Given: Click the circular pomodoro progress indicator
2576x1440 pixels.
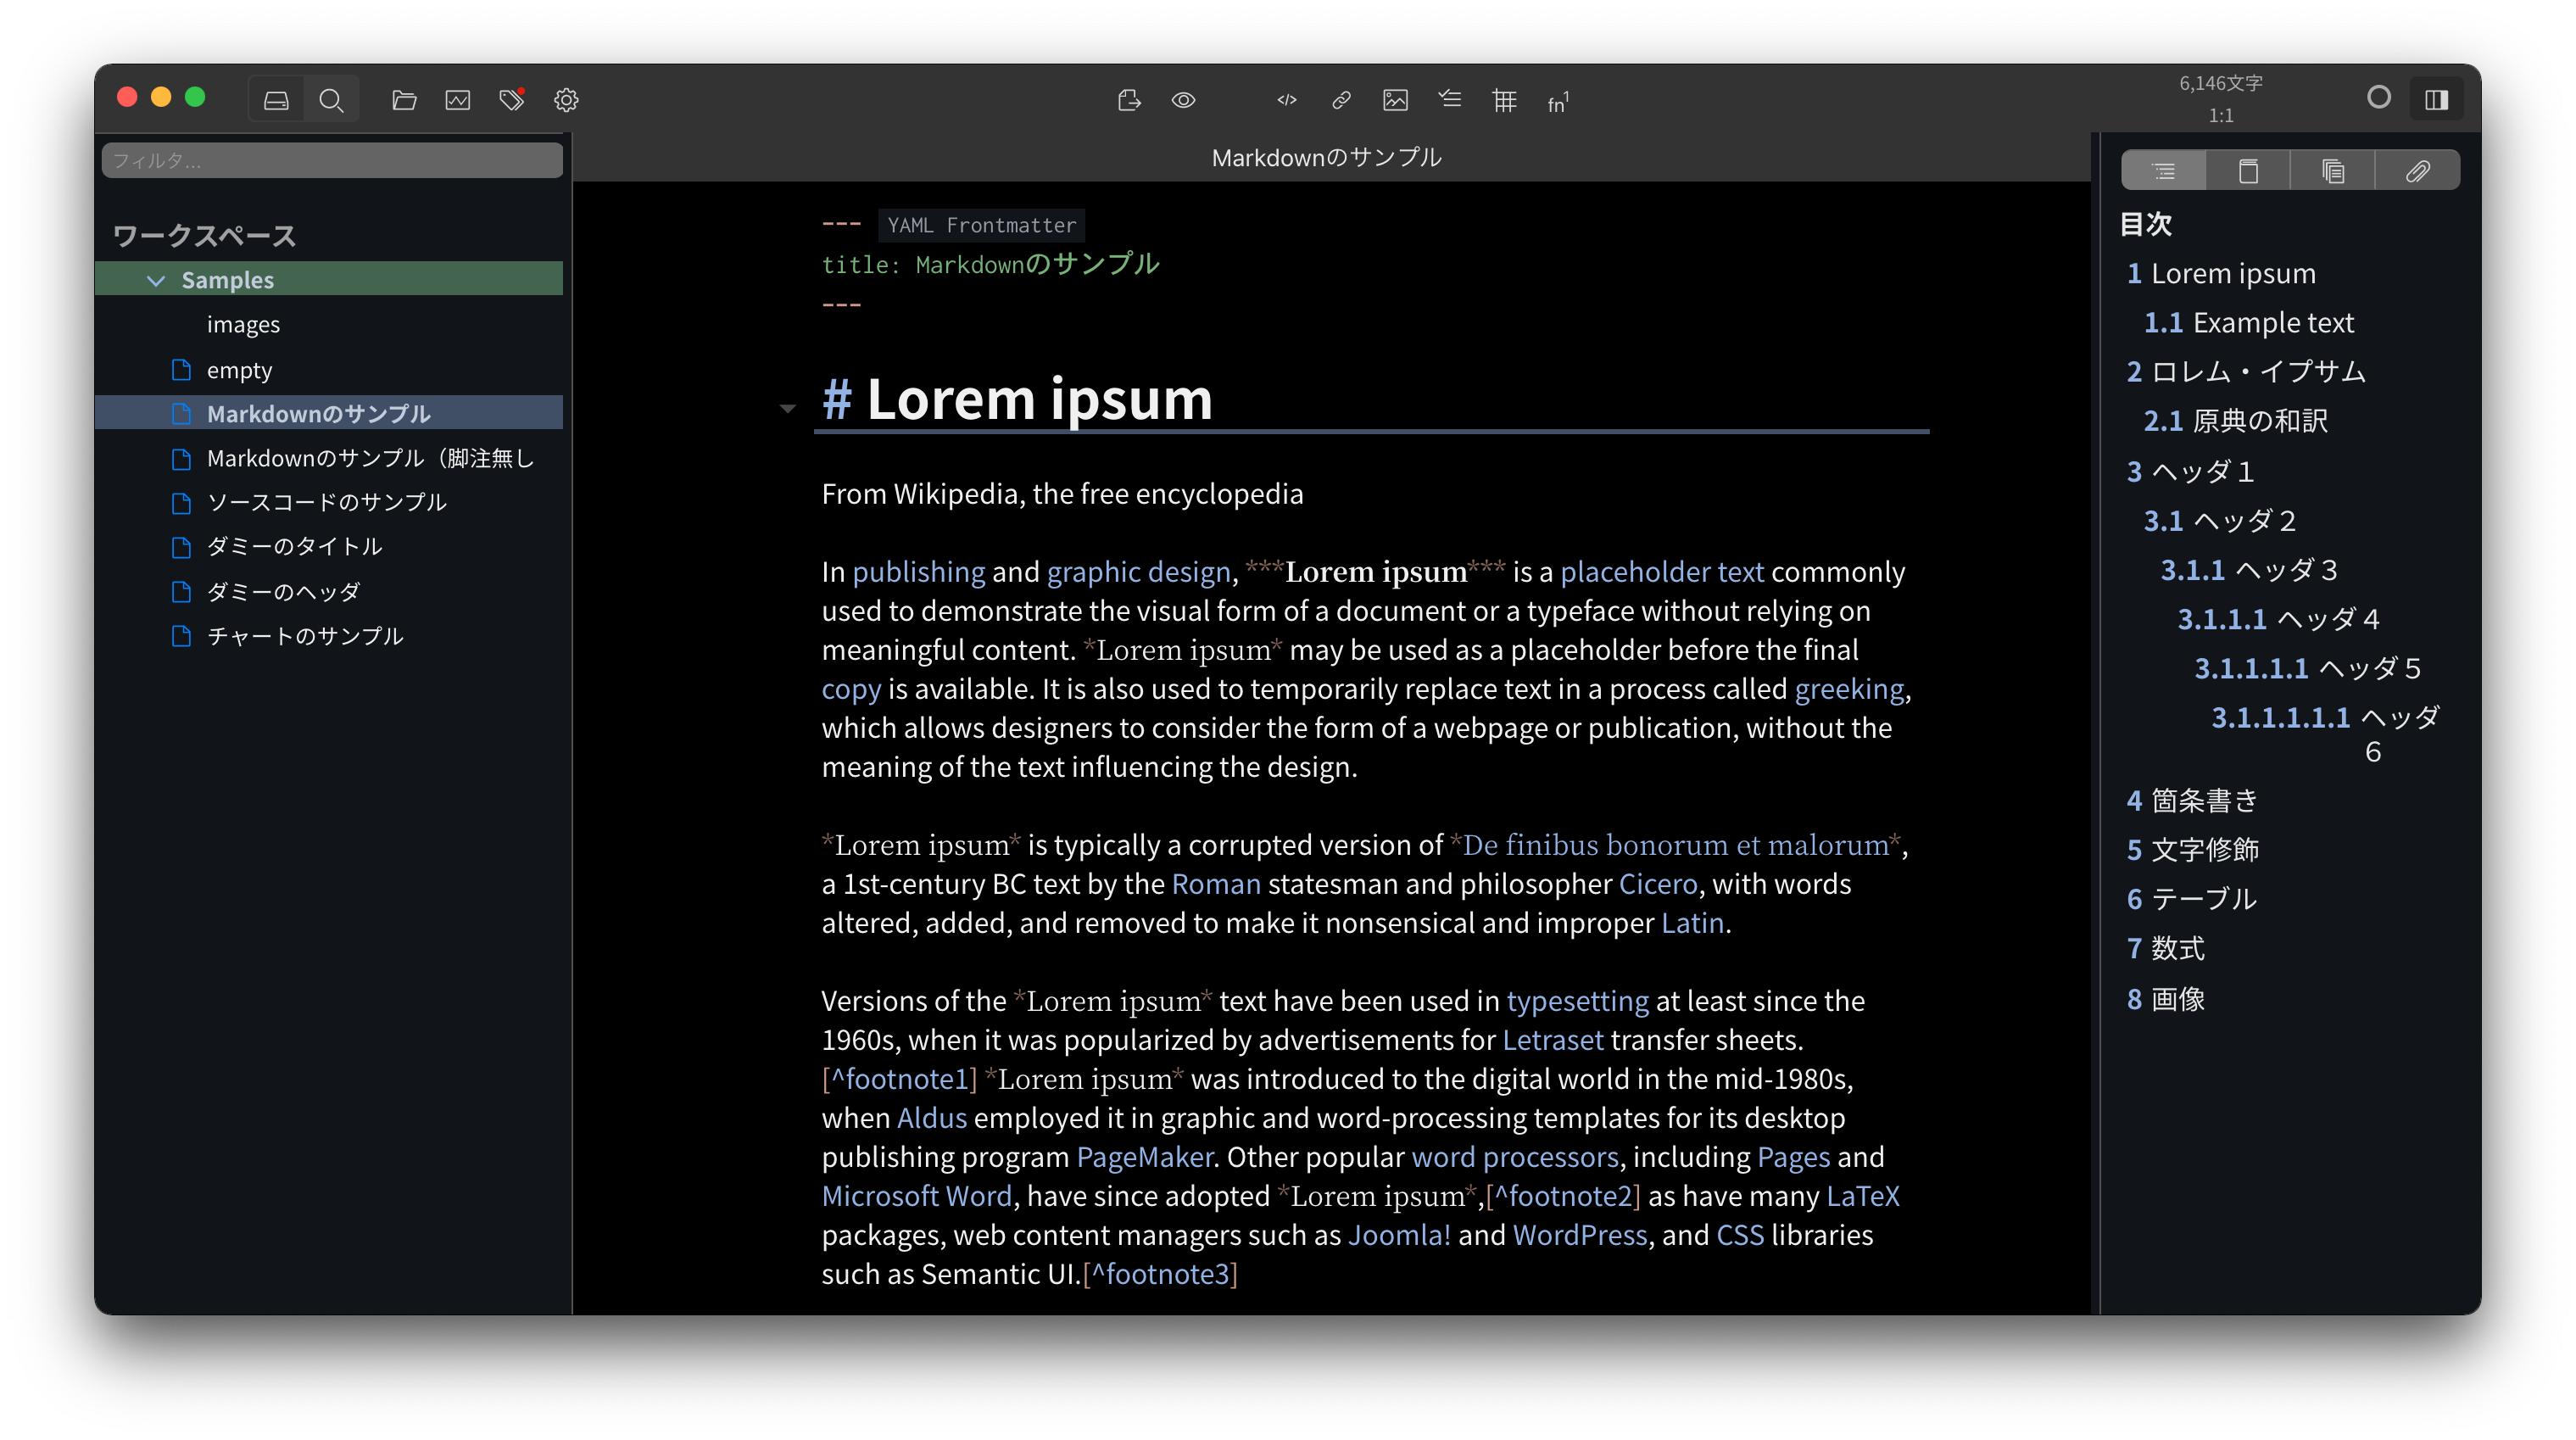Looking at the screenshot, I should [x=2379, y=97].
